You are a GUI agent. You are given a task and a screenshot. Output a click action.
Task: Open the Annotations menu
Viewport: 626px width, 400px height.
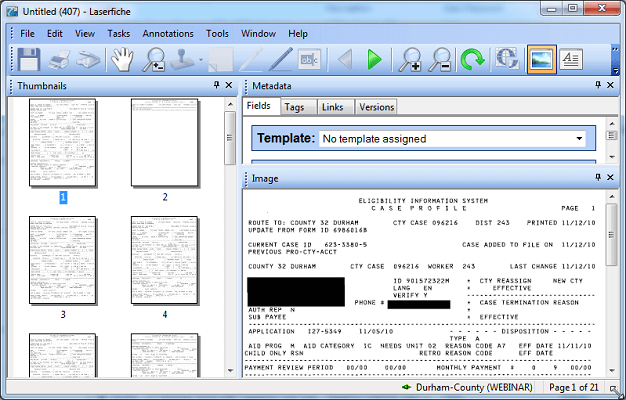(x=168, y=34)
